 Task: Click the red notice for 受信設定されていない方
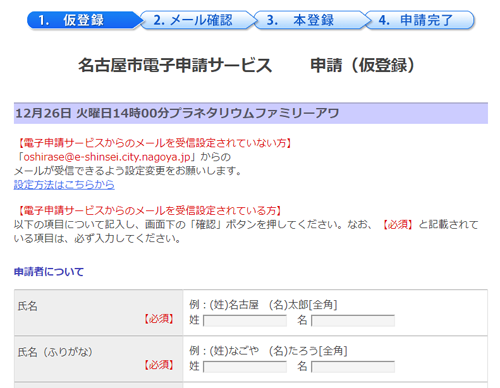[154, 143]
